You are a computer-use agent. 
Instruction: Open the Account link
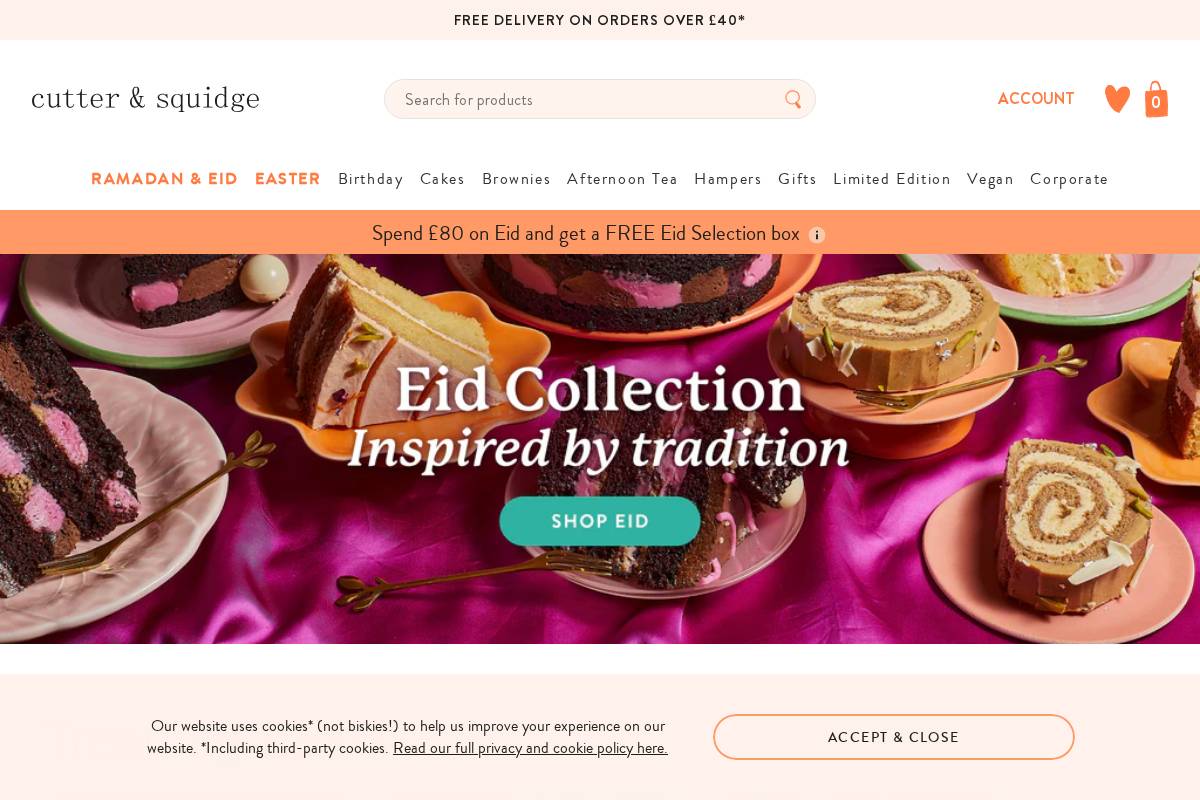(1036, 99)
